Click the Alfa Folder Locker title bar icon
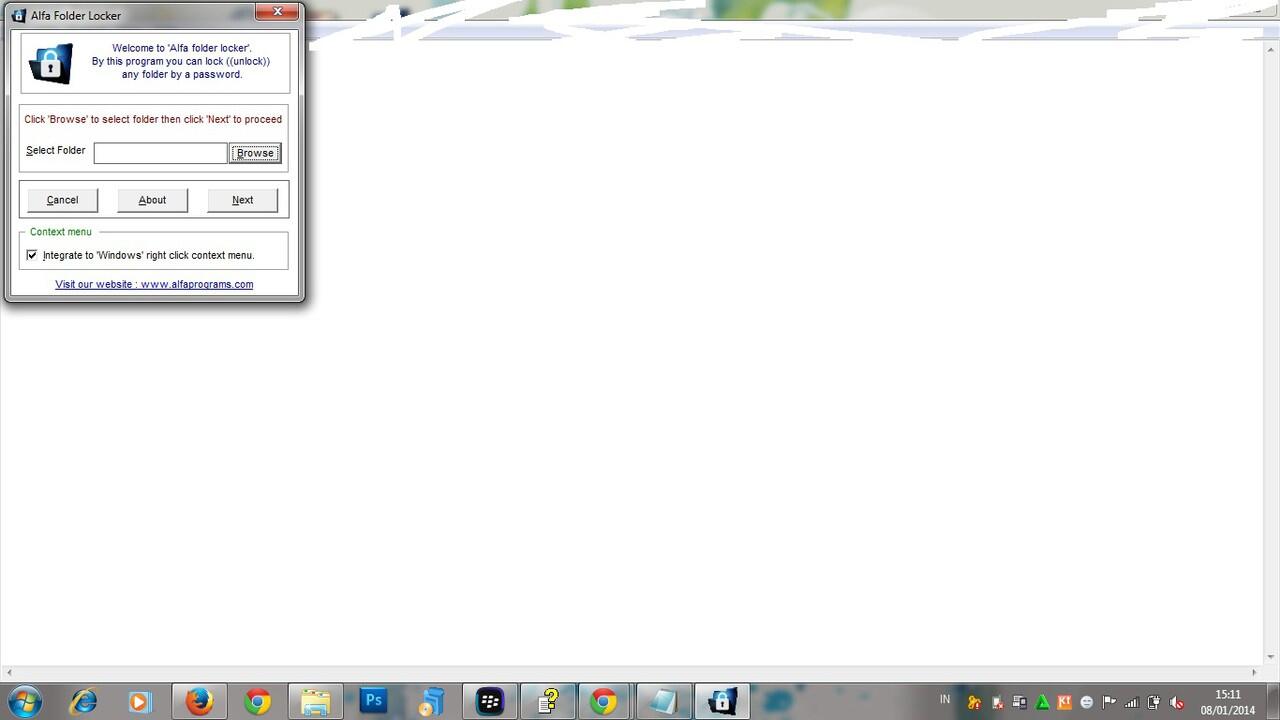 coord(18,15)
